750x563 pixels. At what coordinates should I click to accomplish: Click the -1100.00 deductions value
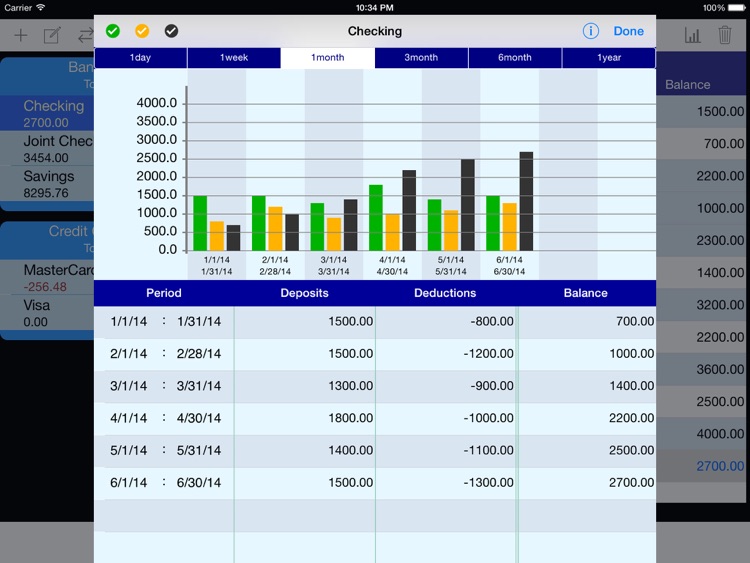(488, 451)
